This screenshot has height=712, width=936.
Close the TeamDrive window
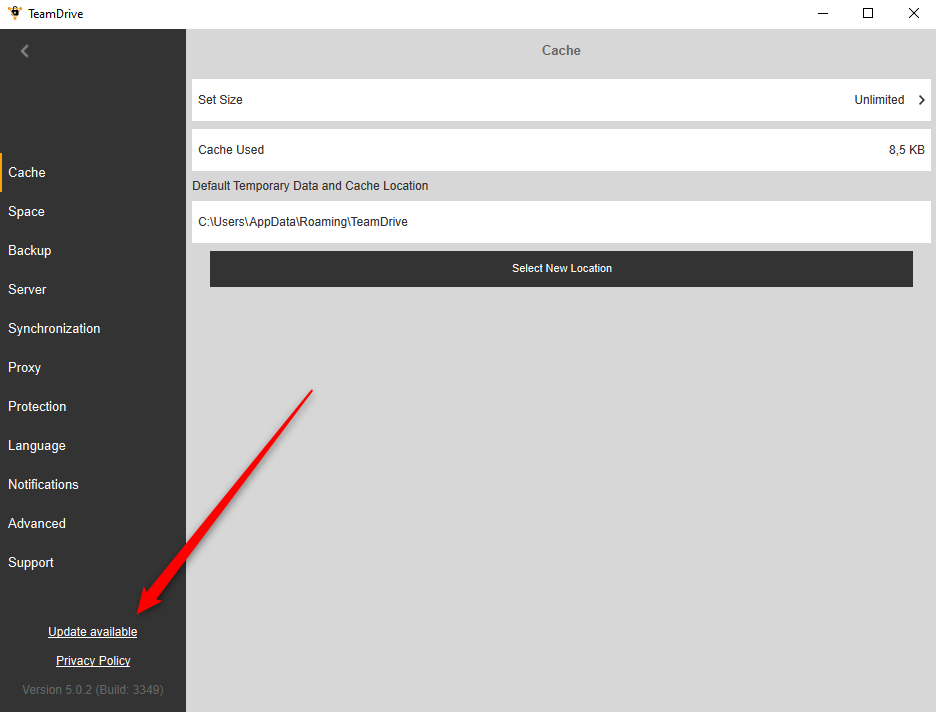coord(913,13)
